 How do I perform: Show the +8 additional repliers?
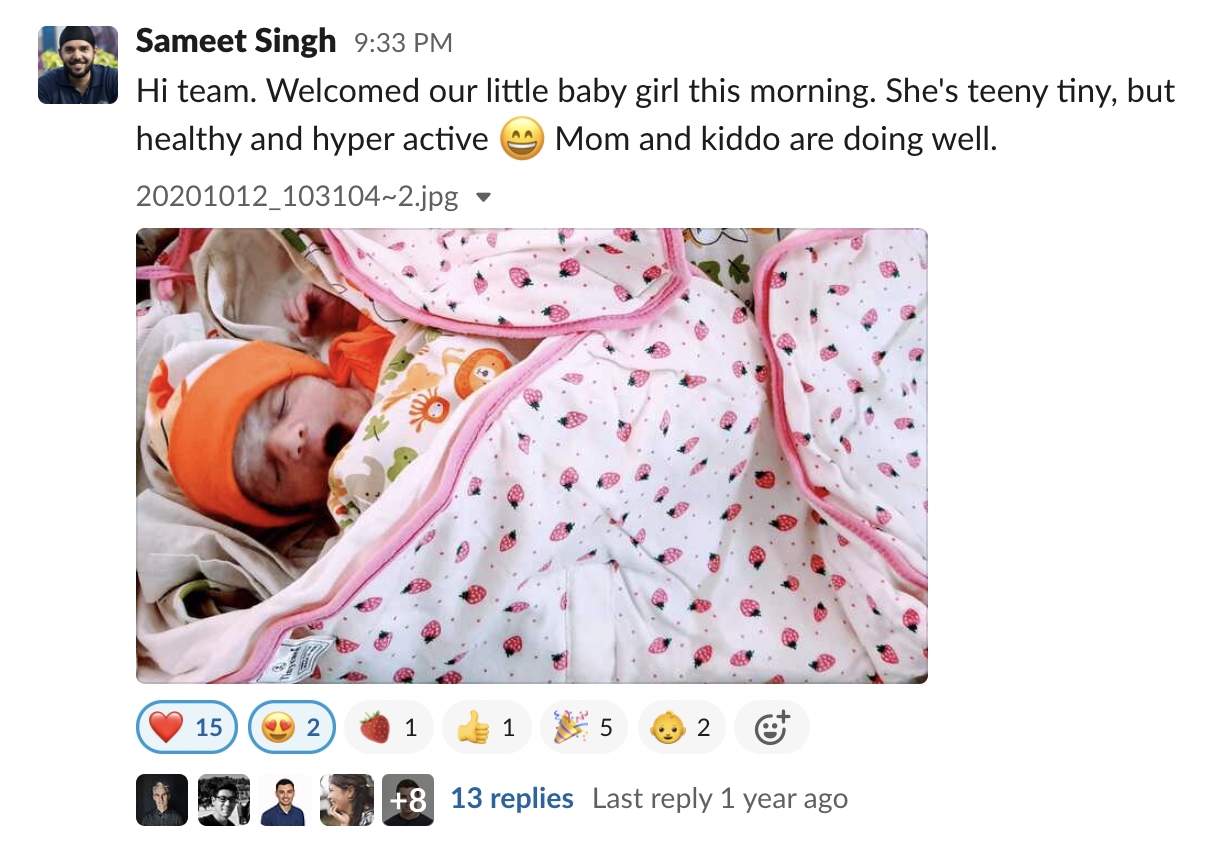pos(408,799)
